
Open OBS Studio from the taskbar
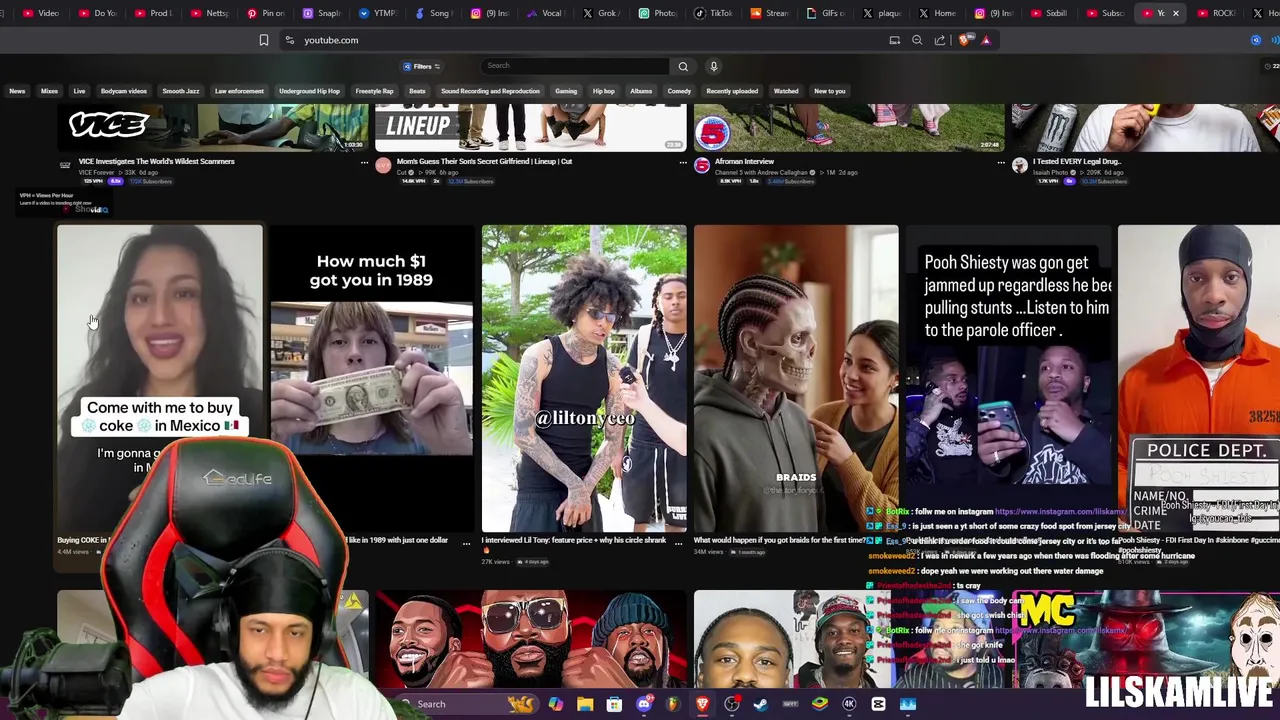(732, 704)
